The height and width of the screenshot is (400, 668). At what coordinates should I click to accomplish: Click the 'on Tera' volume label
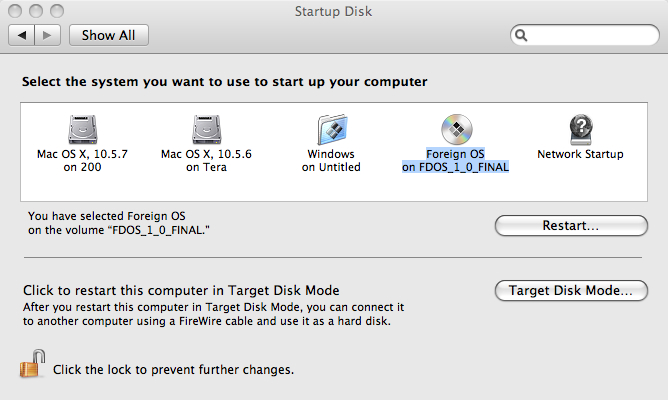click(206, 167)
